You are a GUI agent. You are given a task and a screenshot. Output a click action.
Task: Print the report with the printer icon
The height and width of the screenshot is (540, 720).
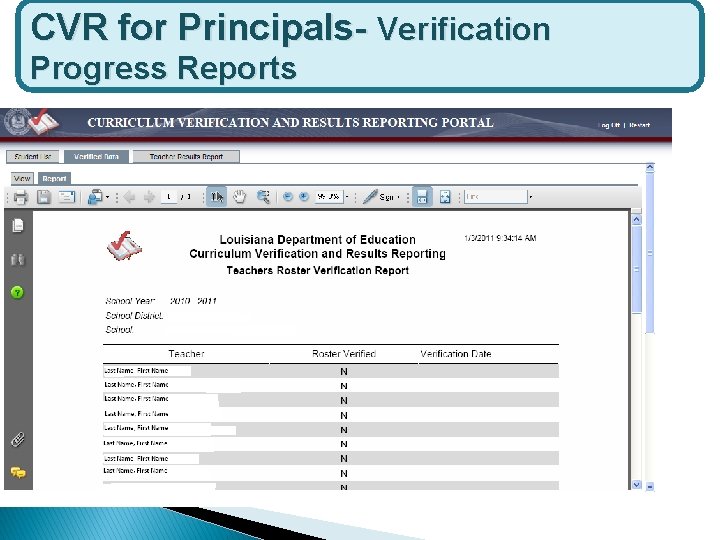(21, 197)
